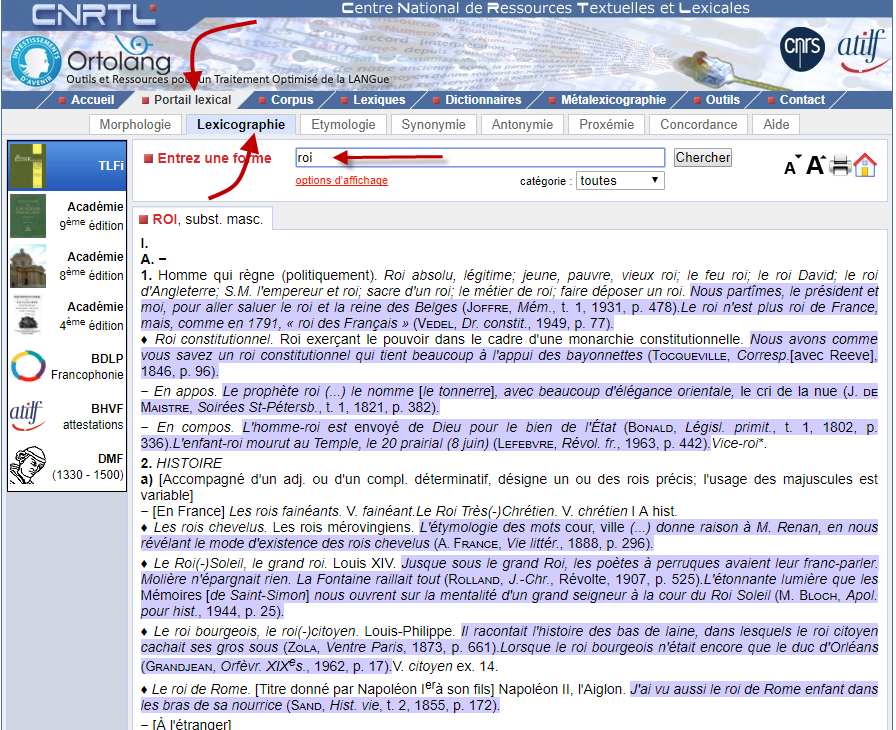Screen dimensions: 896x730
Task: Open the catégorie dropdown set to toutes
Action: [x=621, y=181]
